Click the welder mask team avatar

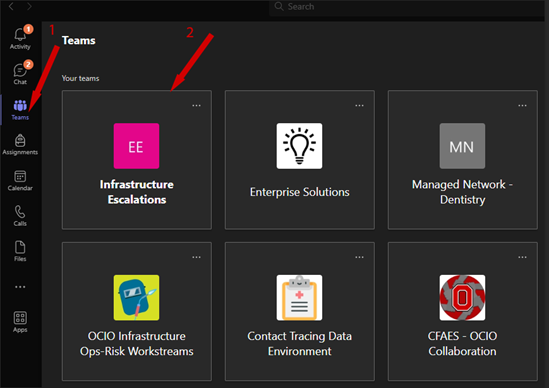[137, 298]
